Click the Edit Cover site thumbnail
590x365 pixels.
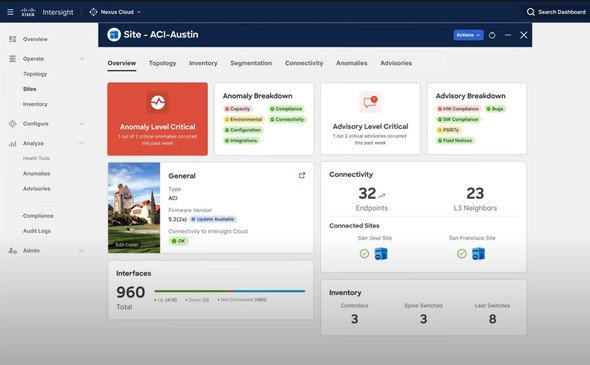[134, 208]
